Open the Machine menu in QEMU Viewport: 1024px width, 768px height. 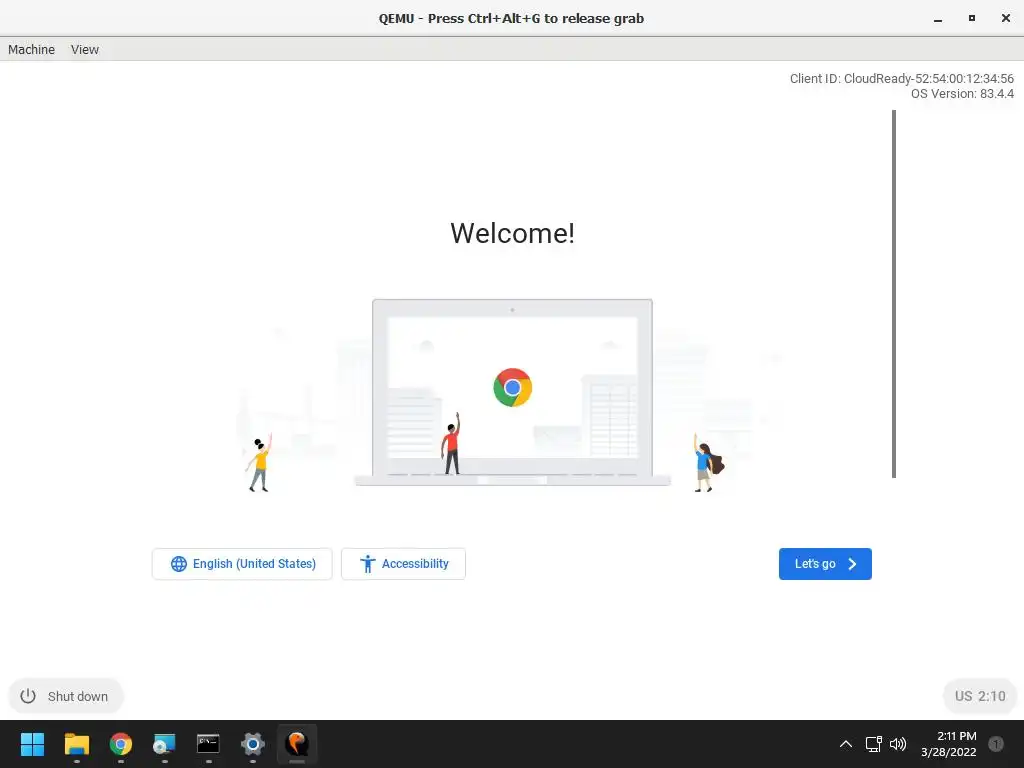31,50
